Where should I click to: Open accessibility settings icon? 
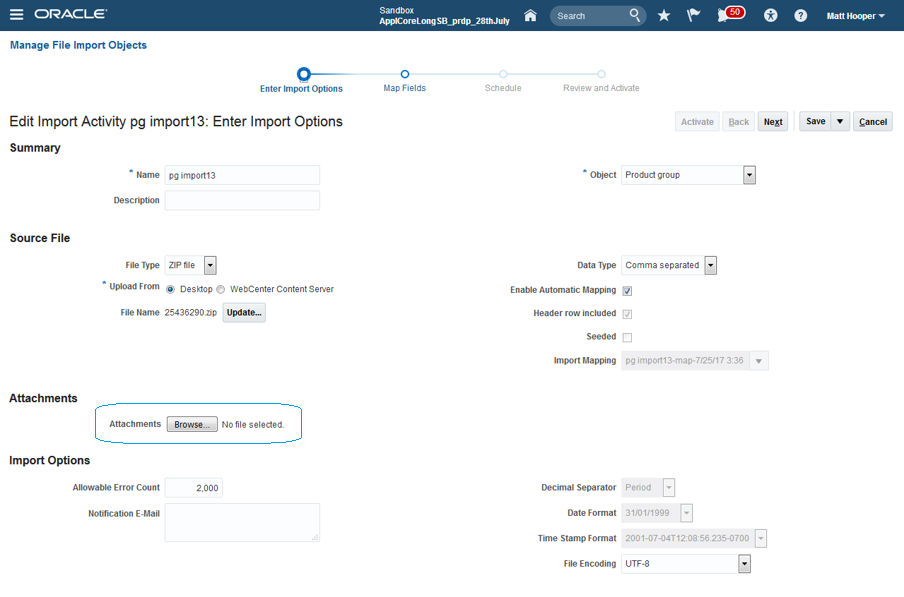pos(770,16)
